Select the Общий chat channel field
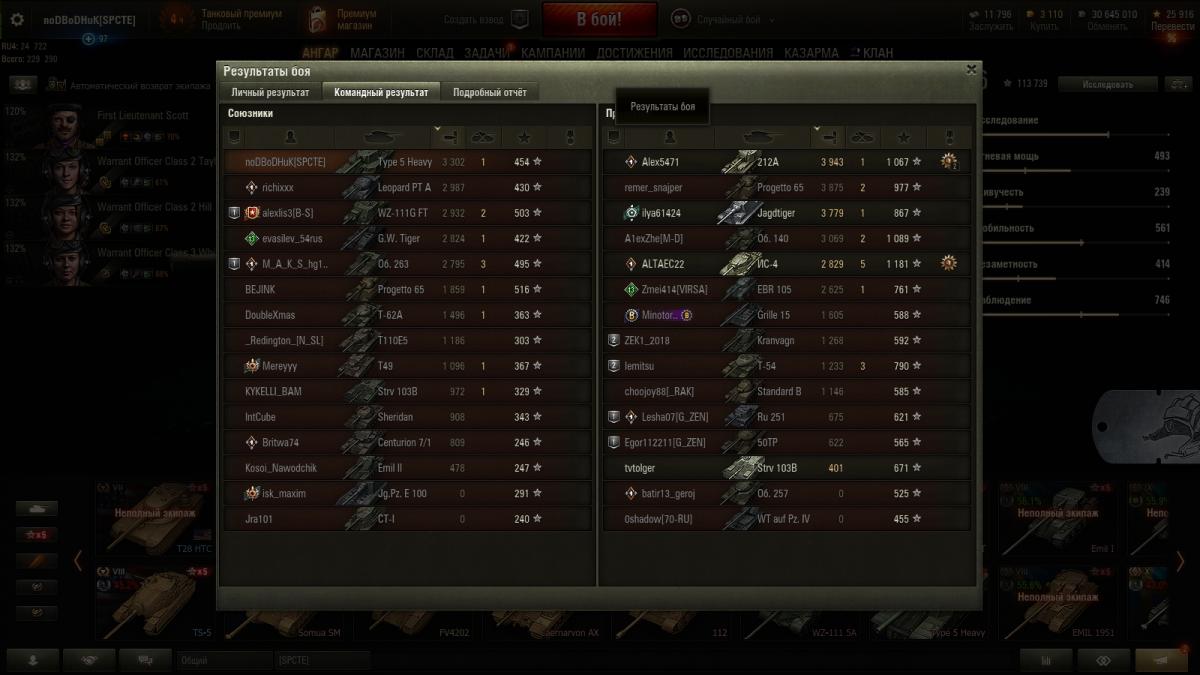The image size is (1200, 675). click(223, 661)
